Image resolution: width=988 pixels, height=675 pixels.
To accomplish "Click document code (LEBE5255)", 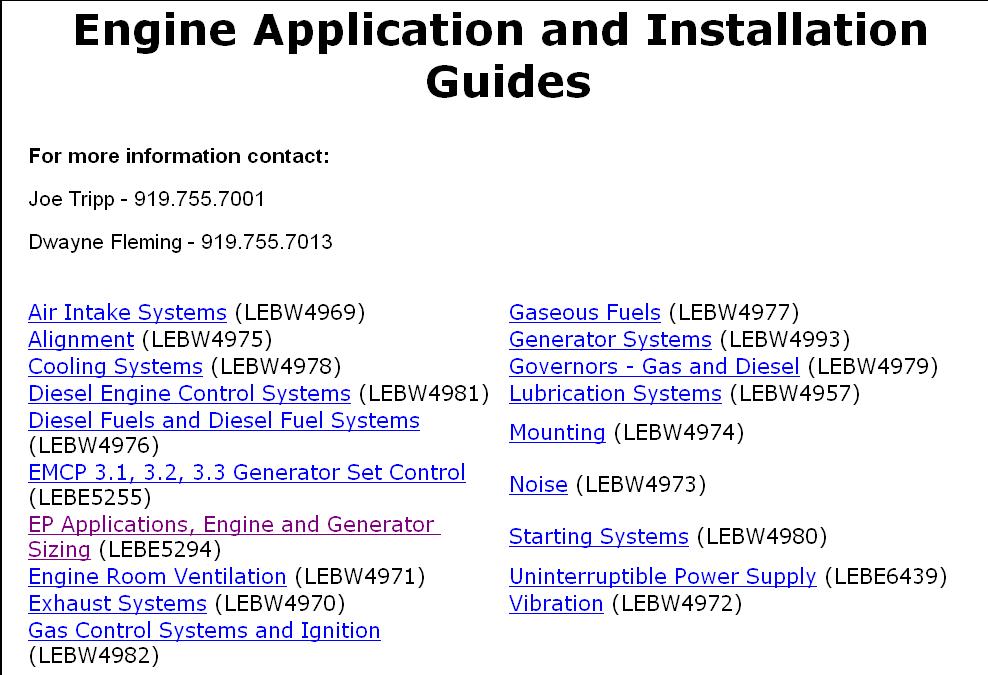I will pyautogui.click(x=90, y=498).
